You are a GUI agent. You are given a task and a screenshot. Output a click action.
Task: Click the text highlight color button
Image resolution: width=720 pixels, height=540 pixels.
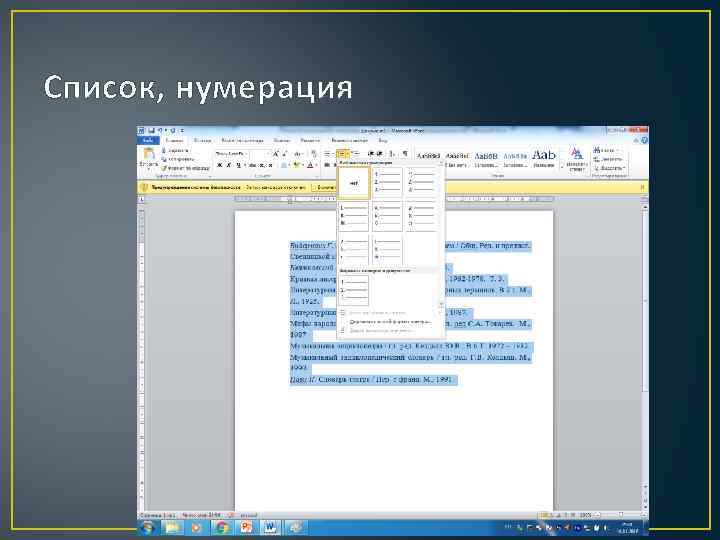point(296,165)
